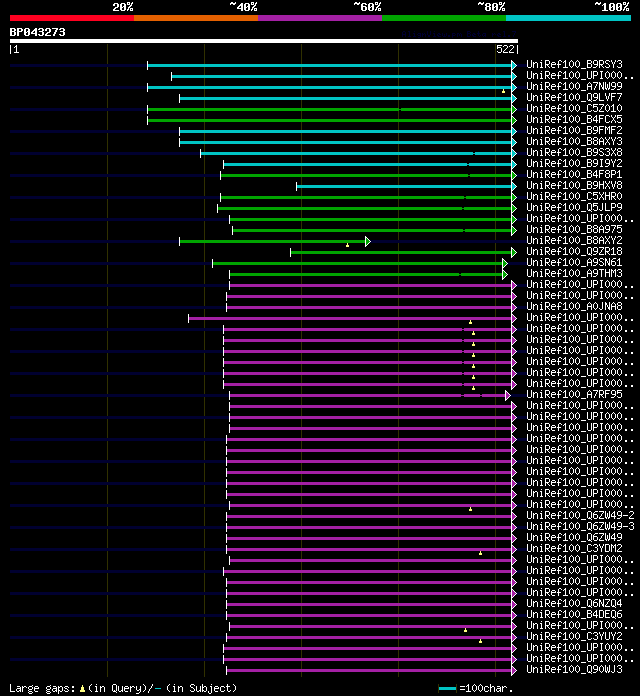Click the 'Large gaps:' legend text

(42, 688)
